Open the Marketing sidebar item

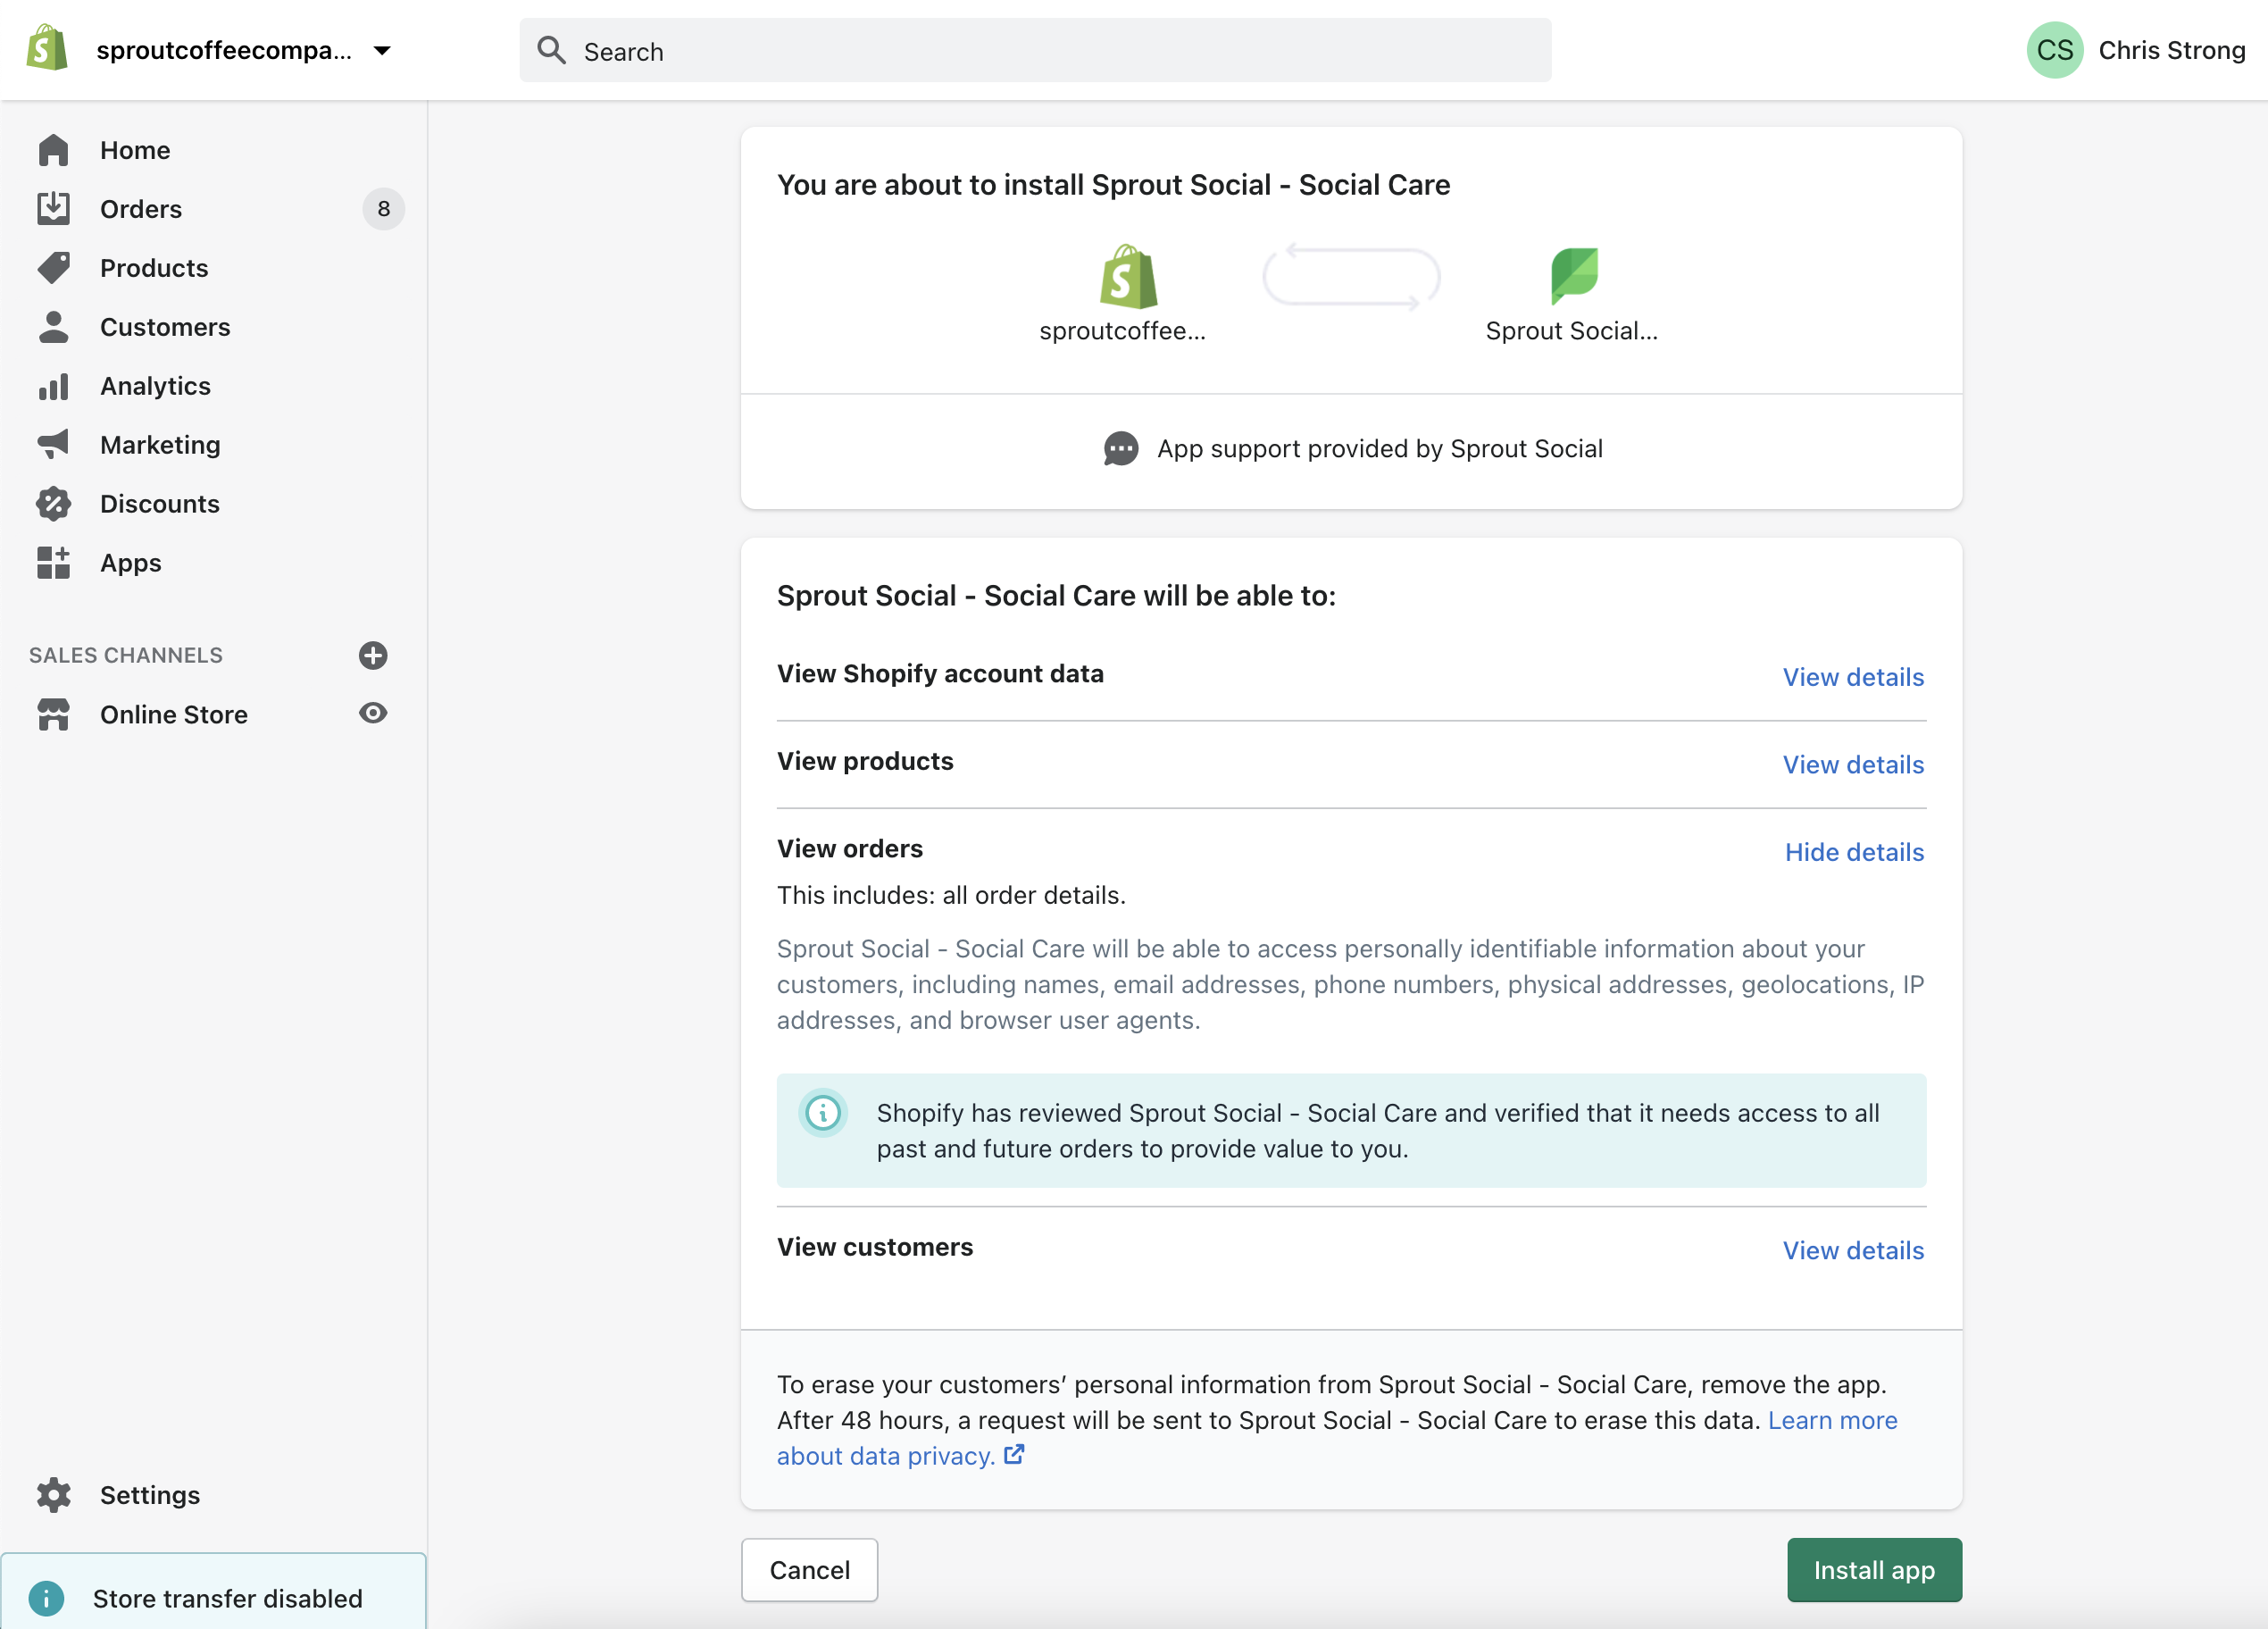coord(160,445)
